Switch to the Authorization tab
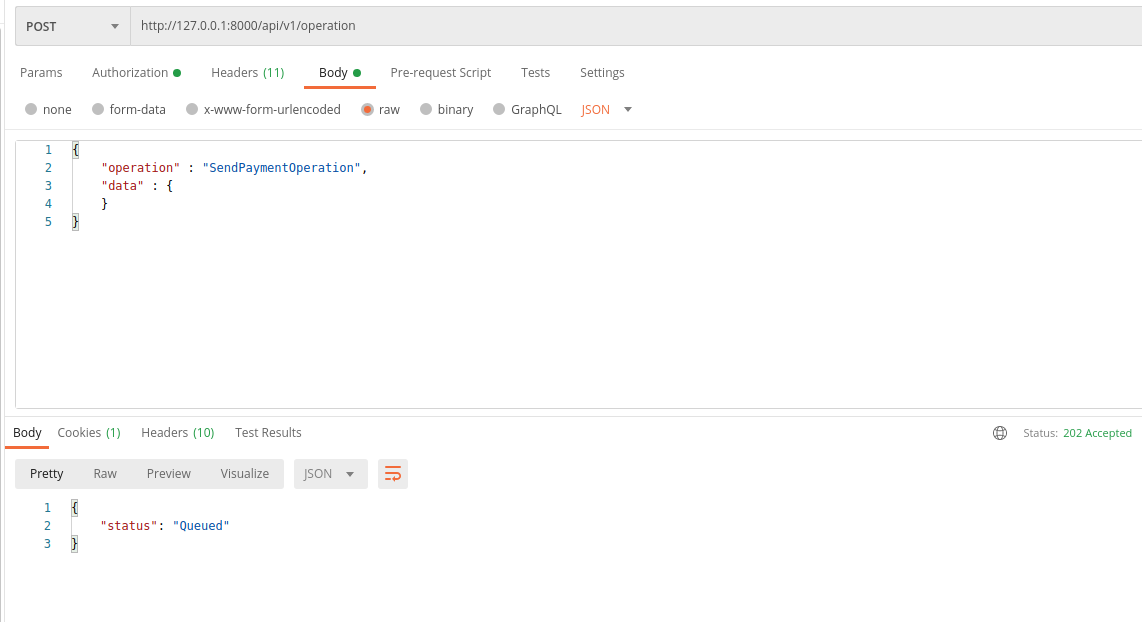The height and width of the screenshot is (622, 1142). coord(136,73)
